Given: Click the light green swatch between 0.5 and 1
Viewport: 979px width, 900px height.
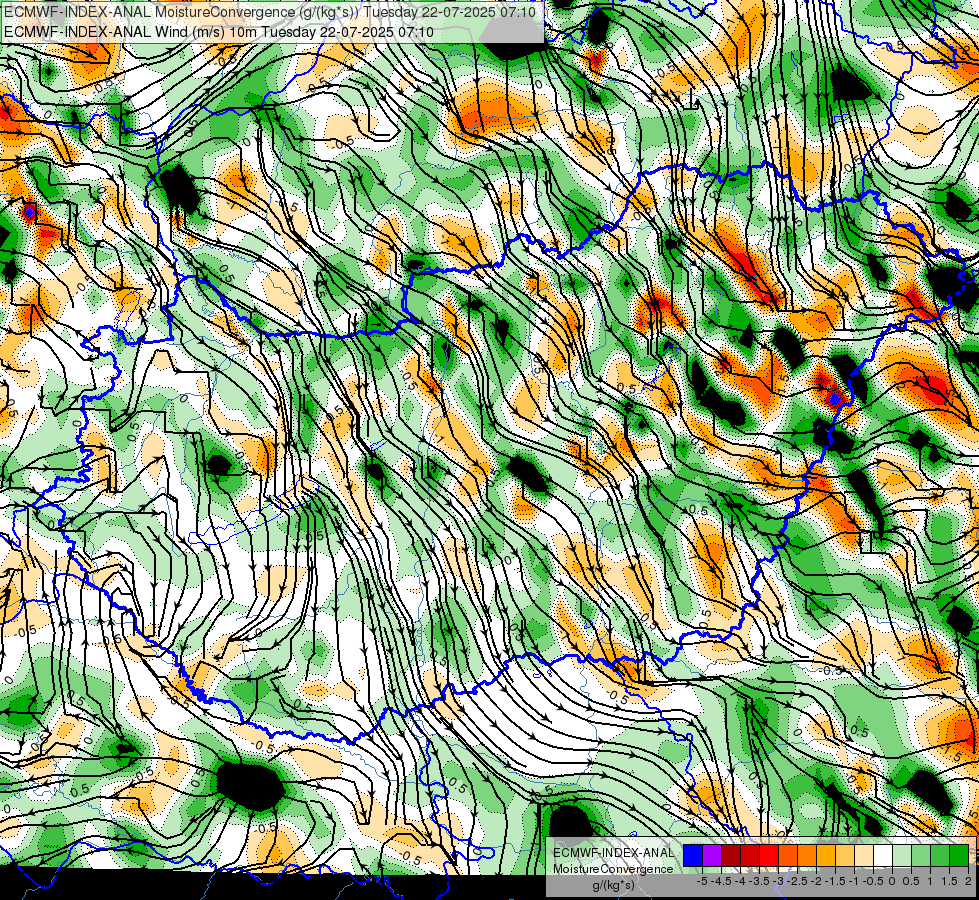Looking at the screenshot, I should (922, 855).
